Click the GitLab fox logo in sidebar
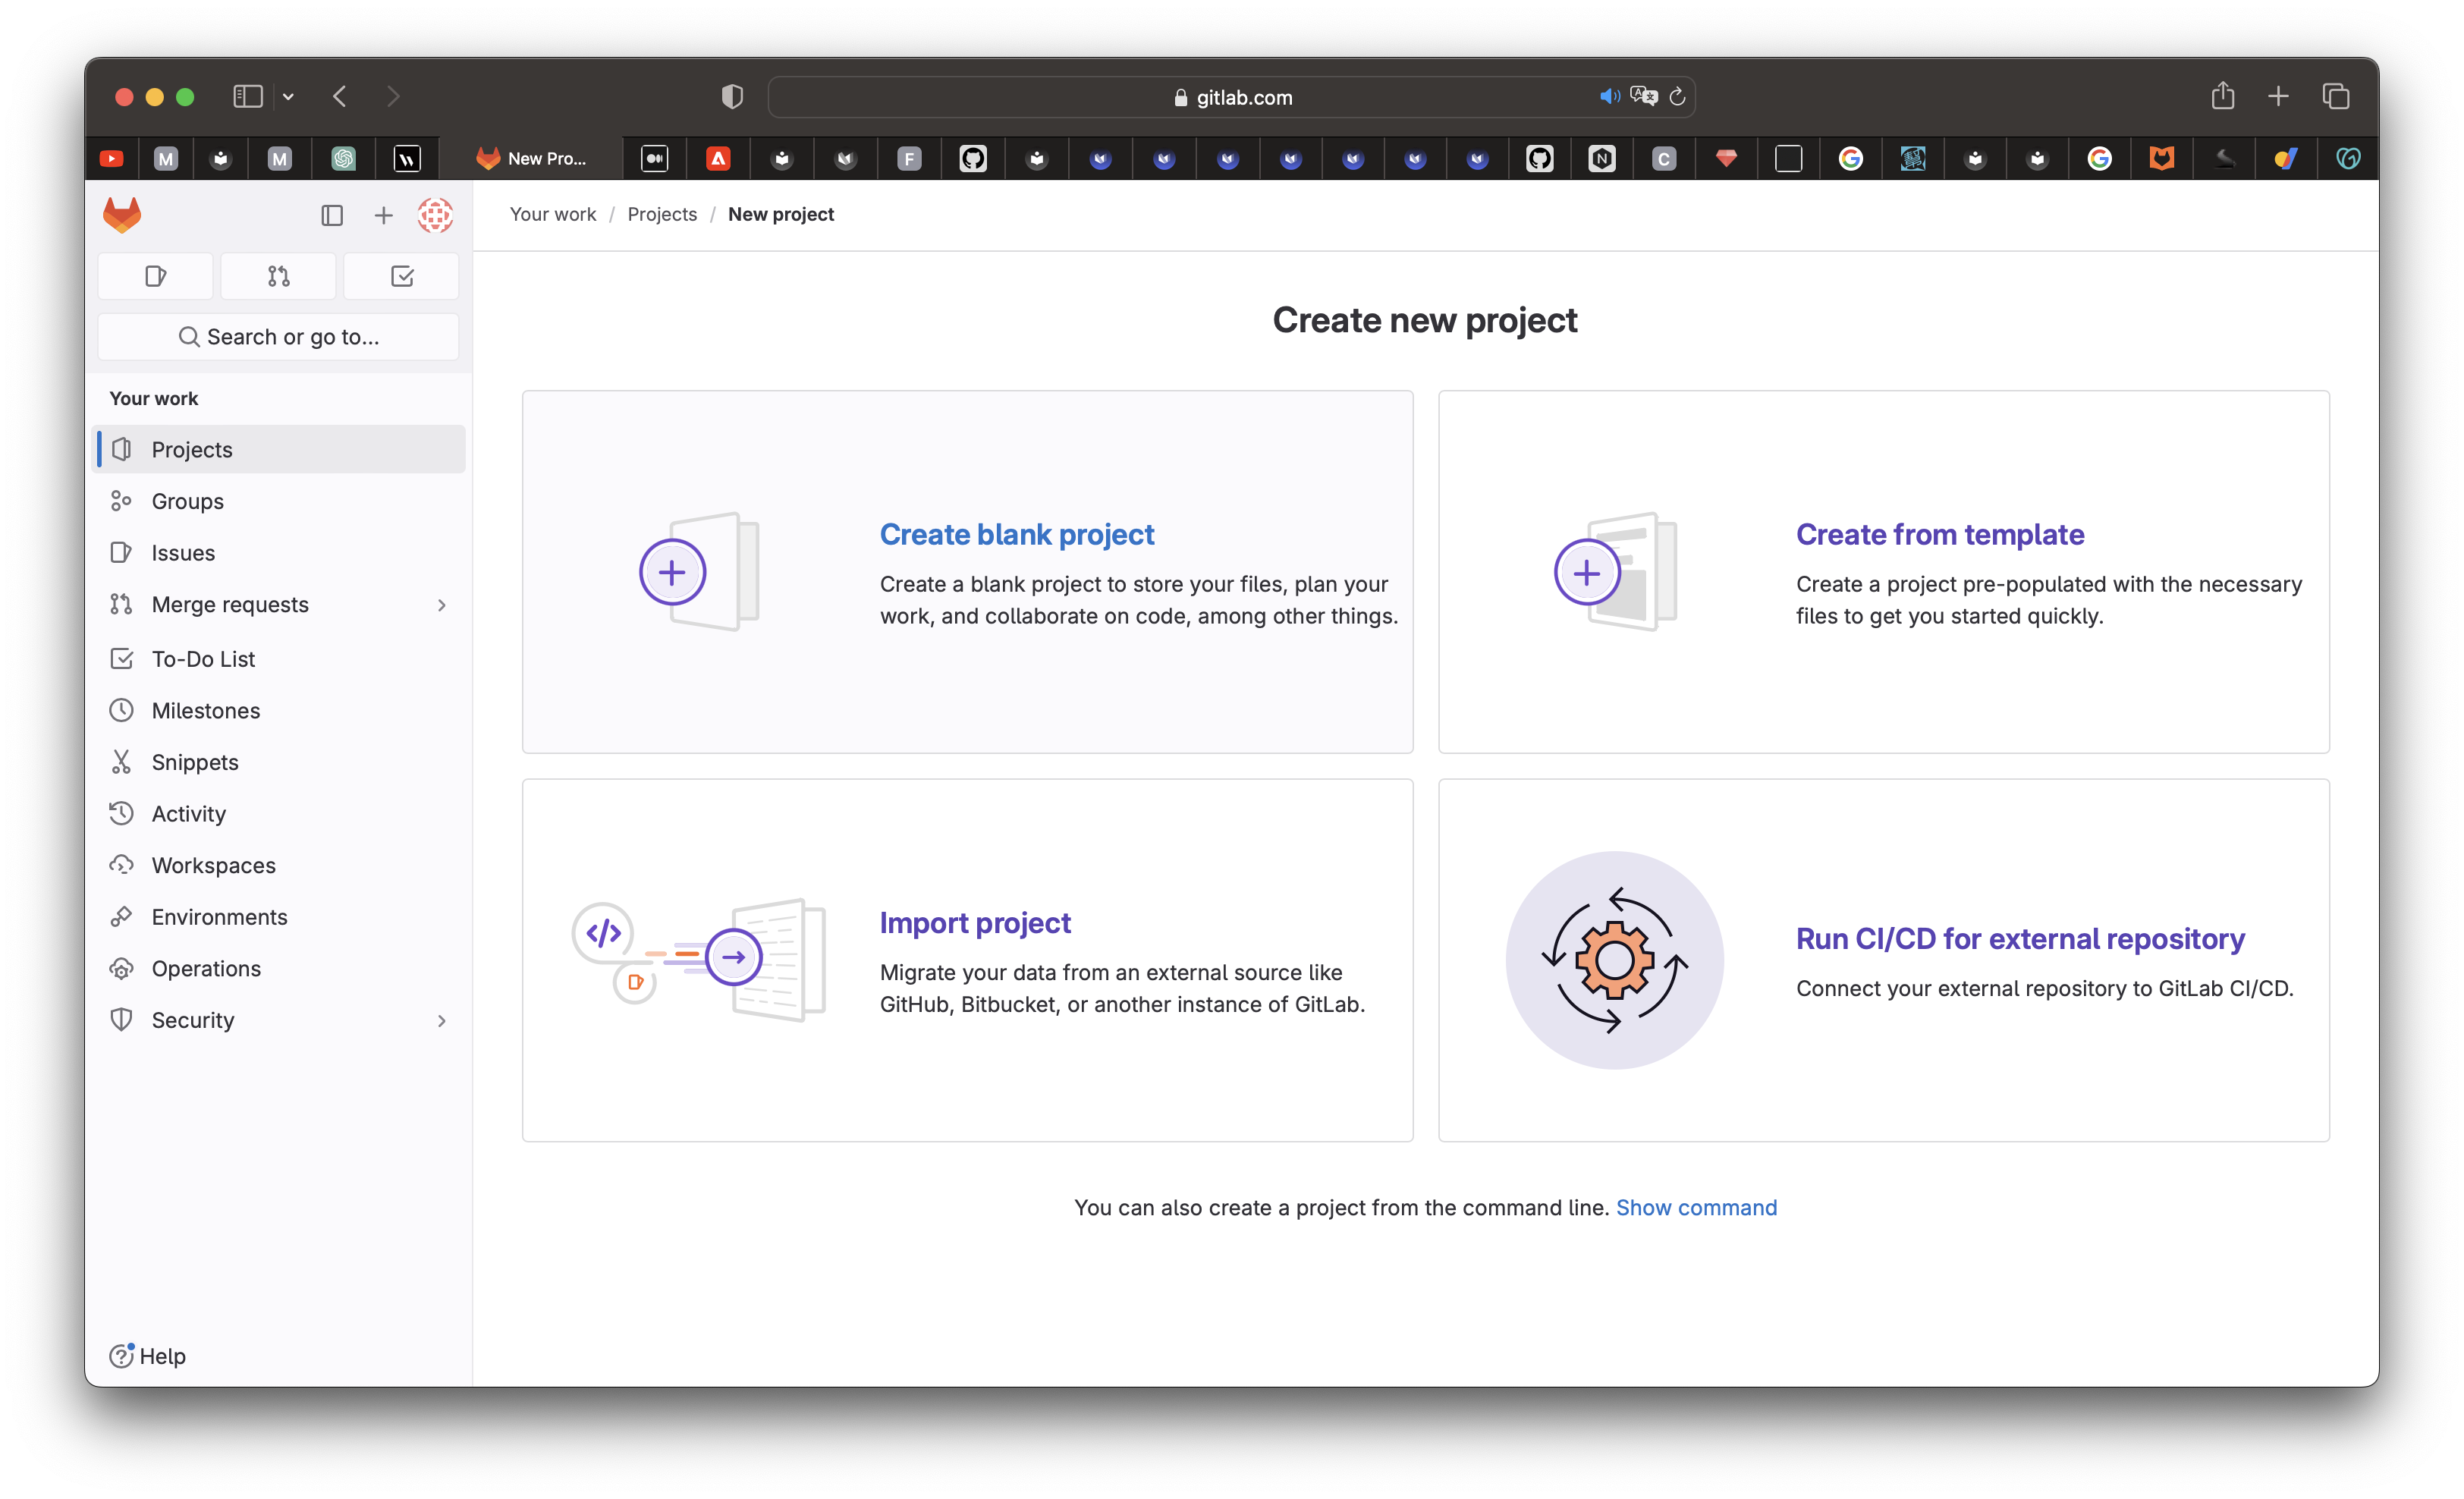Image resolution: width=2464 pixels, height=1499 pixels. [122, 215]
